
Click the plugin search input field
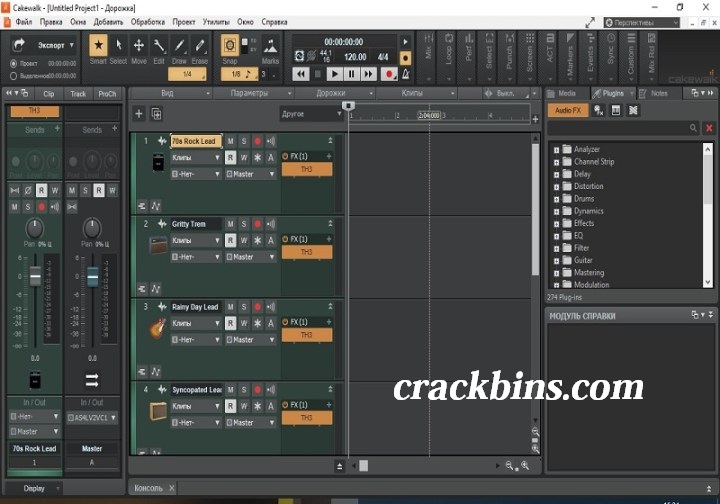tap(624, 128)
